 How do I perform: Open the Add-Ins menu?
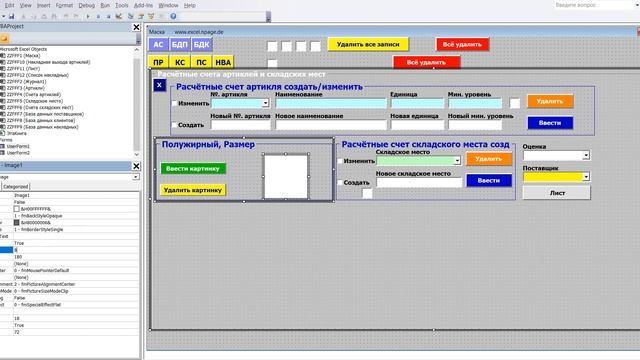point(143,5)
